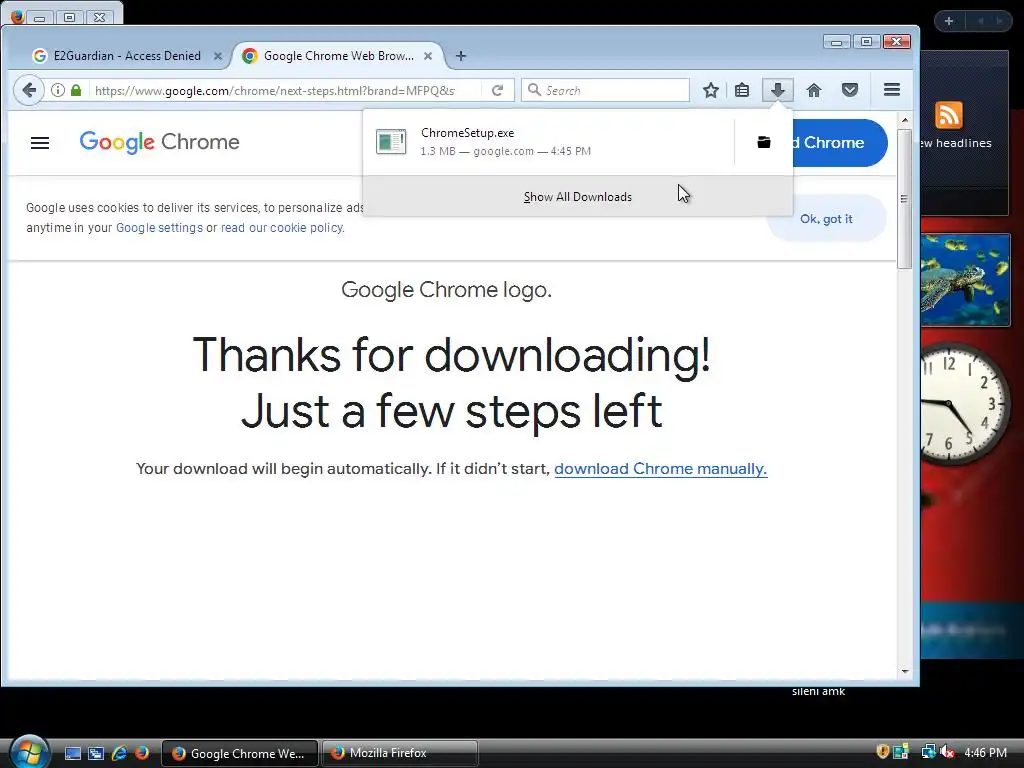Click the Ok, got it cookie button
The width and height of the screenshot is (1024, 768).
coord(826,219)
